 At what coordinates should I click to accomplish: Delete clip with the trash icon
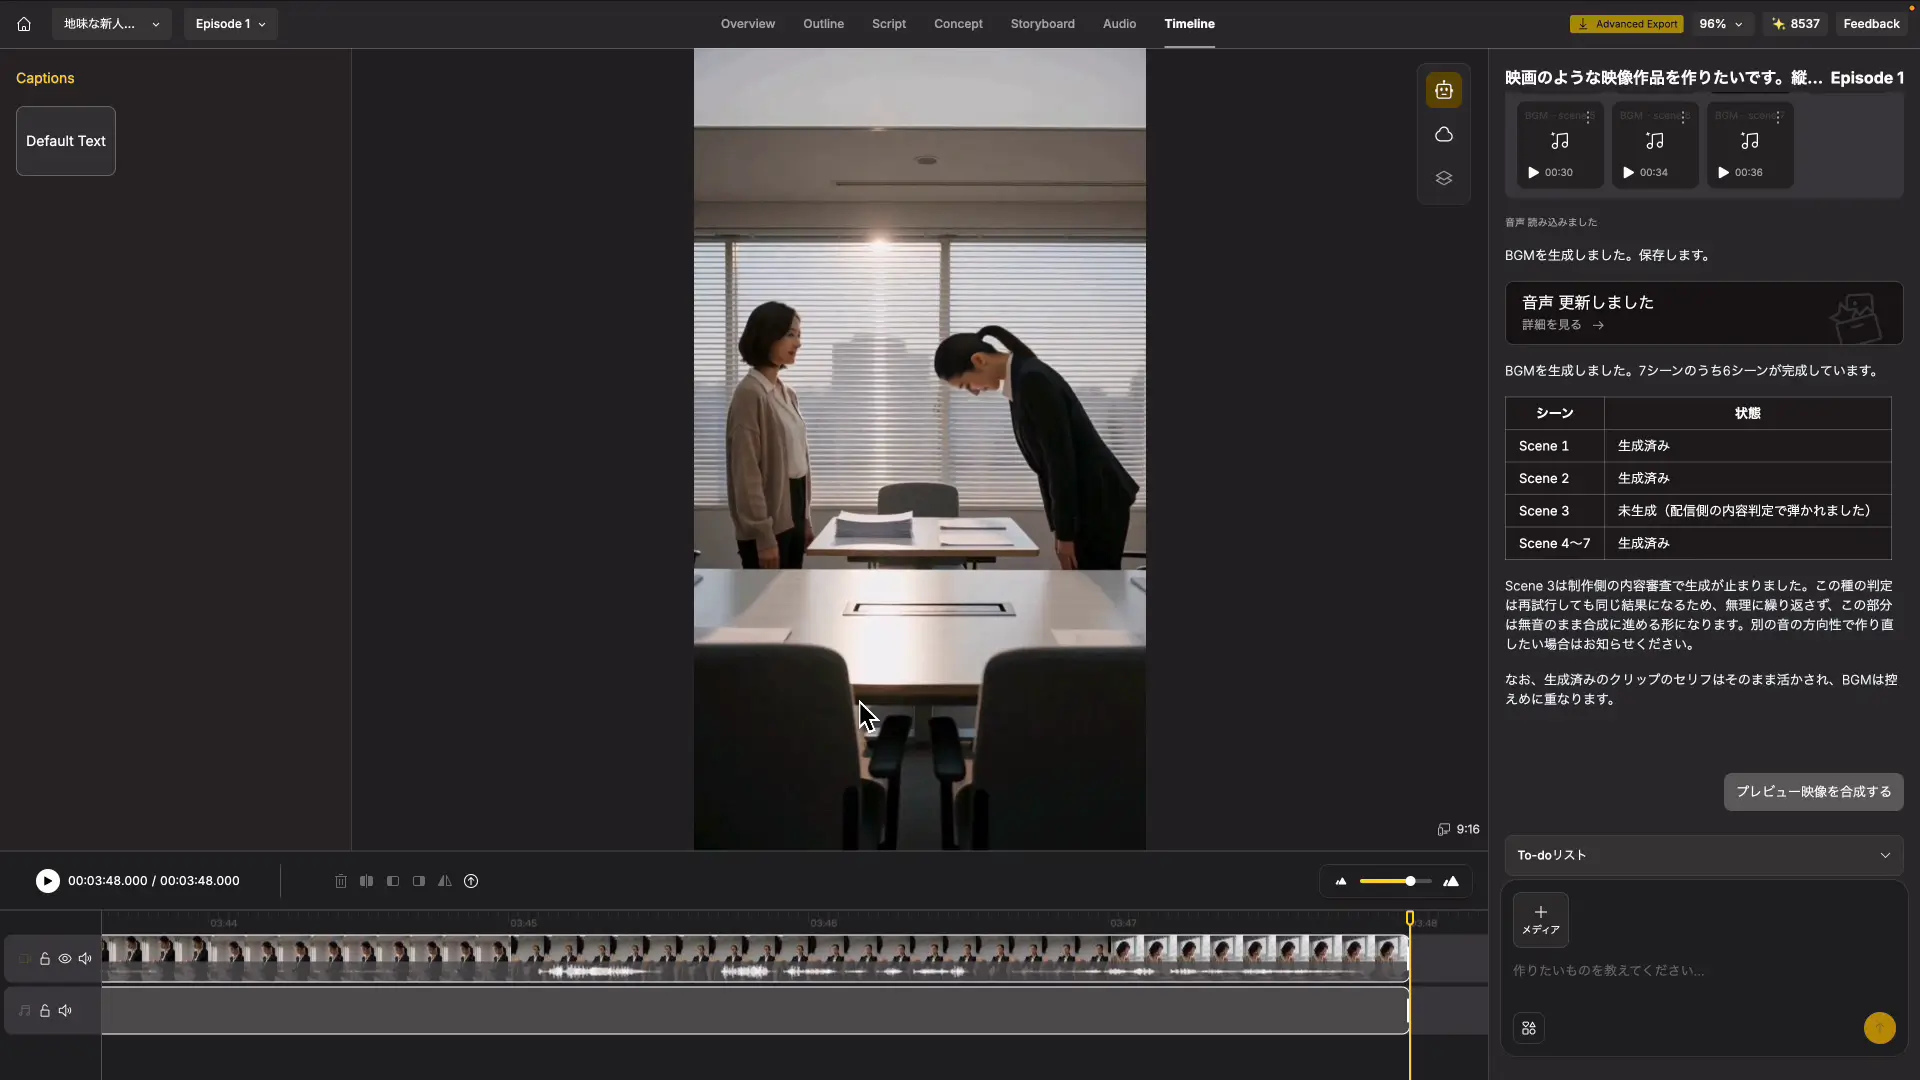340,881
